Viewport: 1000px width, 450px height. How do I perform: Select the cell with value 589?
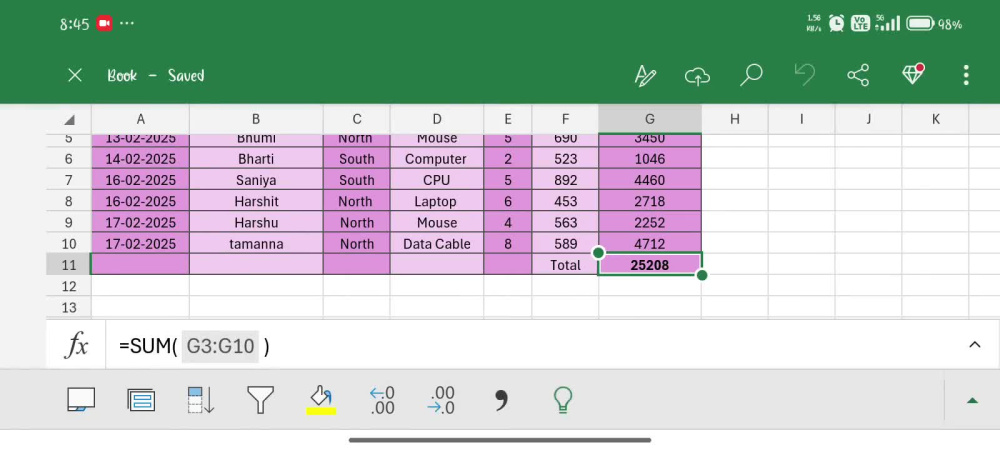(x=565, y=243)
